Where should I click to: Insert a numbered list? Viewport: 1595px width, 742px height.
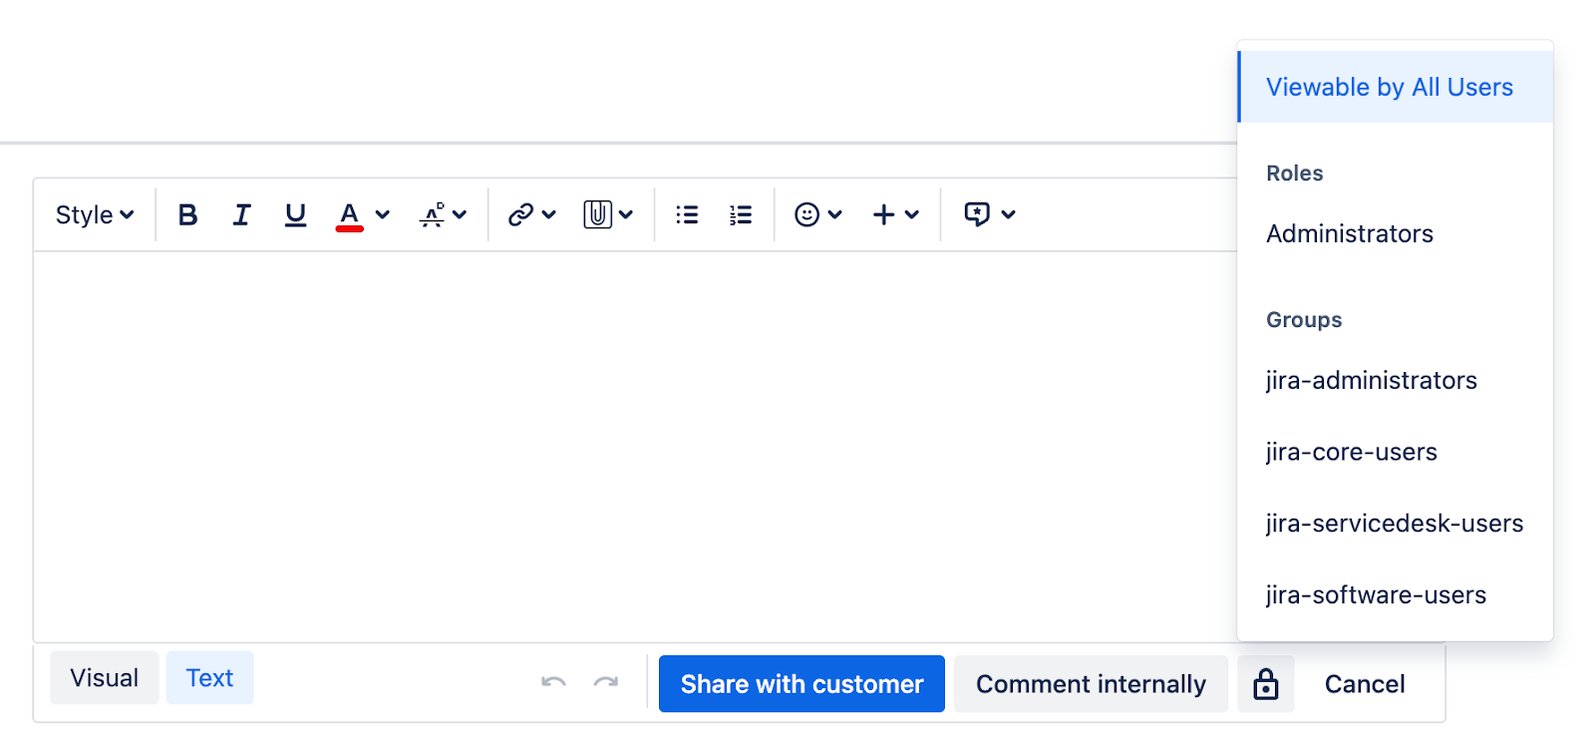pos(741,215)
